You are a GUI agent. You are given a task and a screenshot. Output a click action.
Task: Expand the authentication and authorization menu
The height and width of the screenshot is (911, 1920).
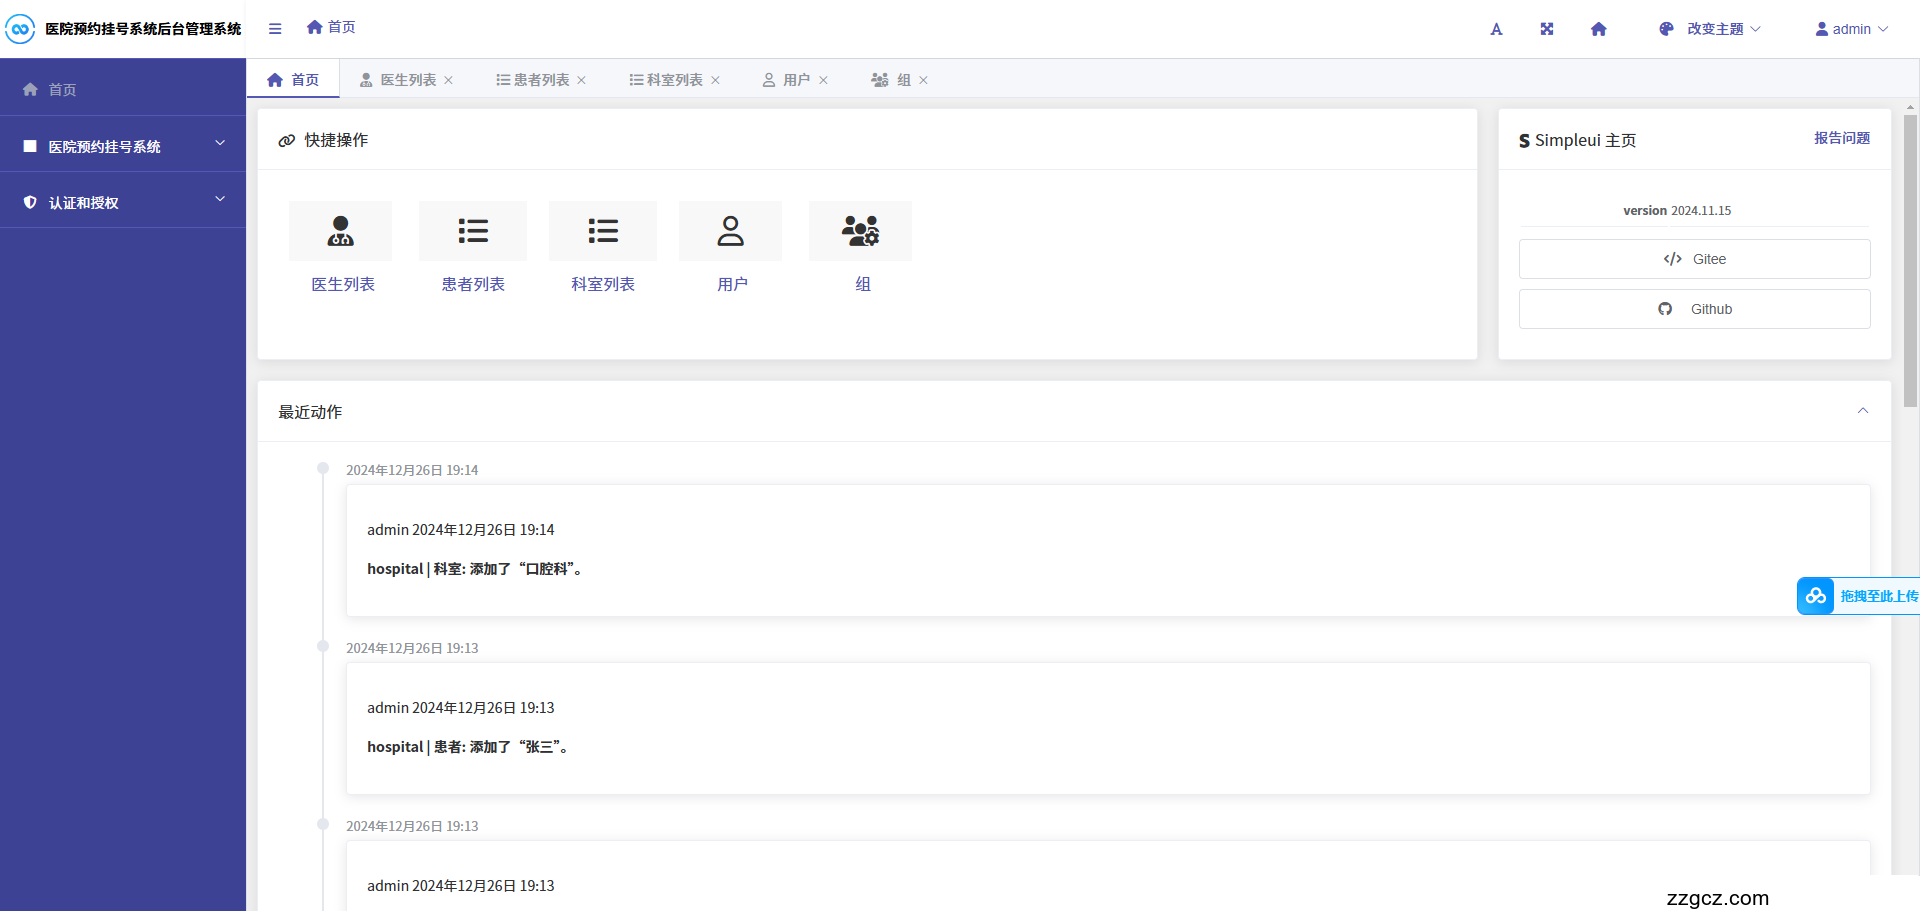point(123,202)
